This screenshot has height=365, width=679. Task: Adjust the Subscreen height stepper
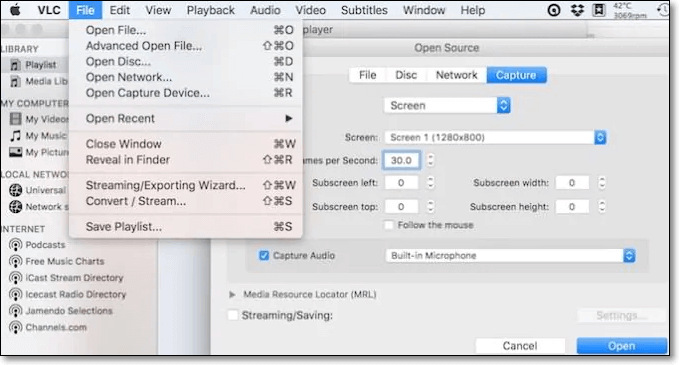point(601,207)
